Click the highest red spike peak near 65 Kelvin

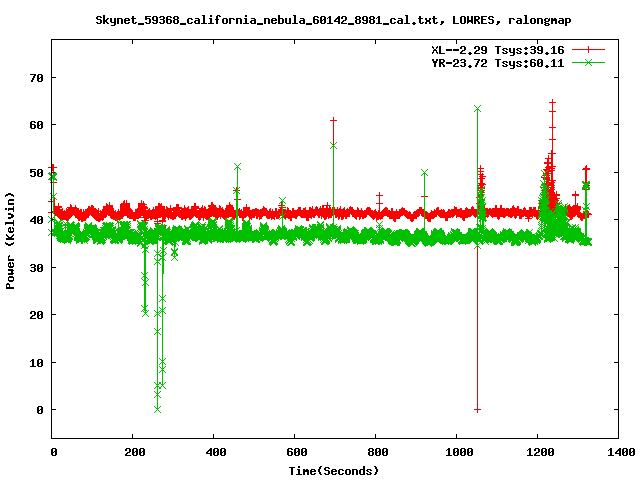click(x=552, y=102)
